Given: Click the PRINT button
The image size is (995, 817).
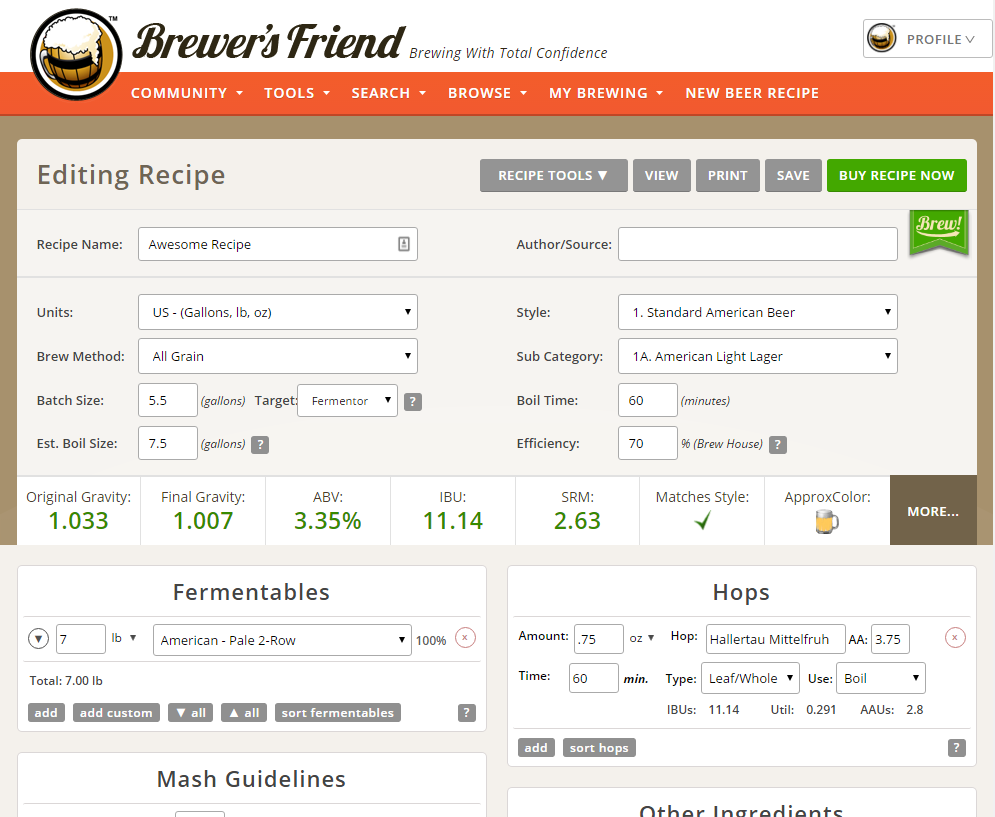Looking at the screenshot, I should pyautogui.click(x=727, y=175).
